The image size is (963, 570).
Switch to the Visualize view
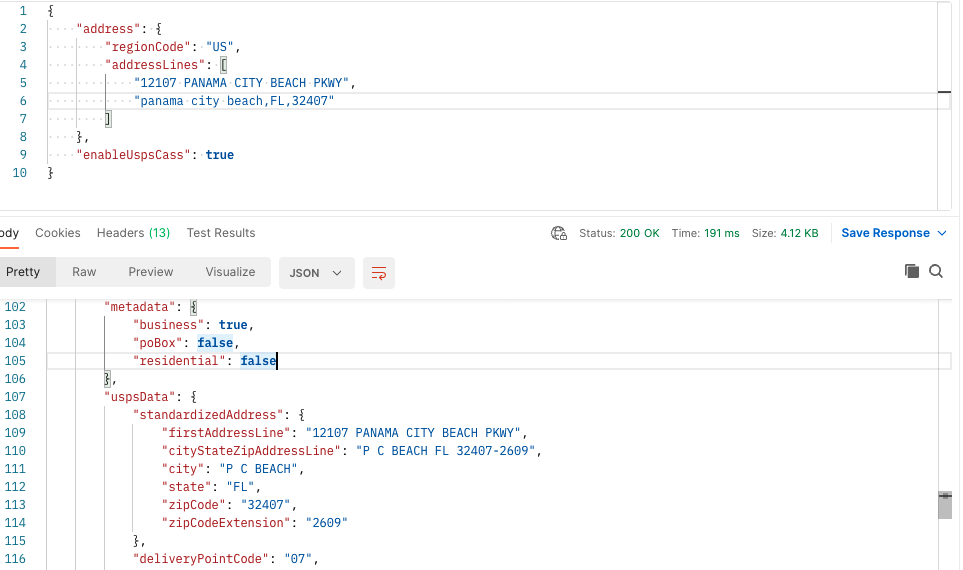(x=230, y=272)
